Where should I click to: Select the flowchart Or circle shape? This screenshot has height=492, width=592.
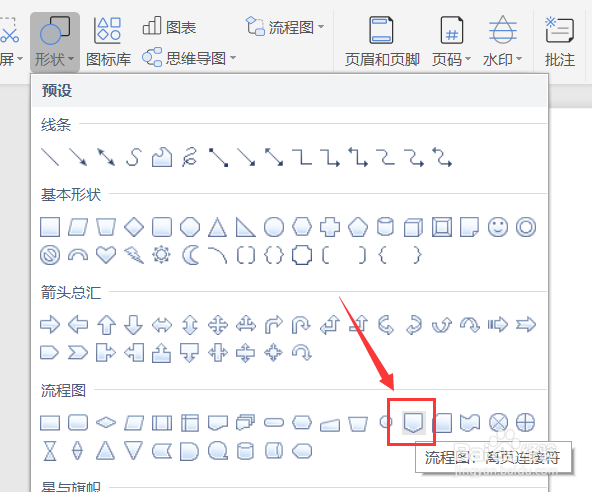(526, 423)
